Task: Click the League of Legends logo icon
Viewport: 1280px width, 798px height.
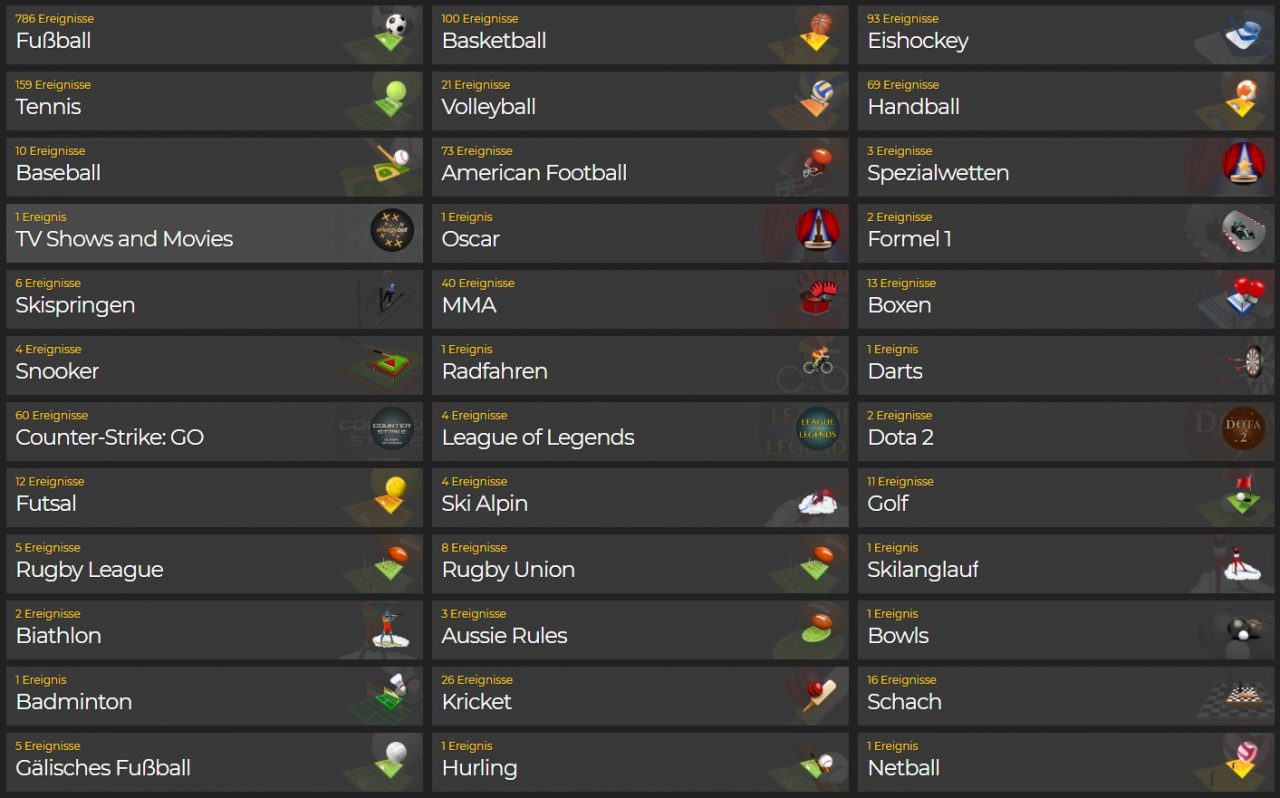Action: 818,429
